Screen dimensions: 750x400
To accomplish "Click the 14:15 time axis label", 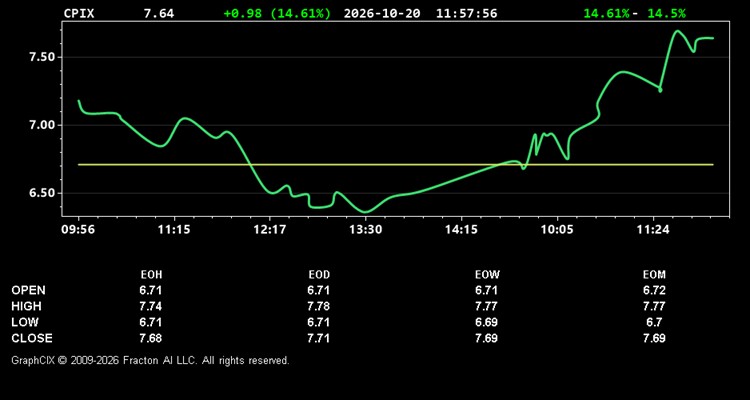I will (x=461, y=229).
